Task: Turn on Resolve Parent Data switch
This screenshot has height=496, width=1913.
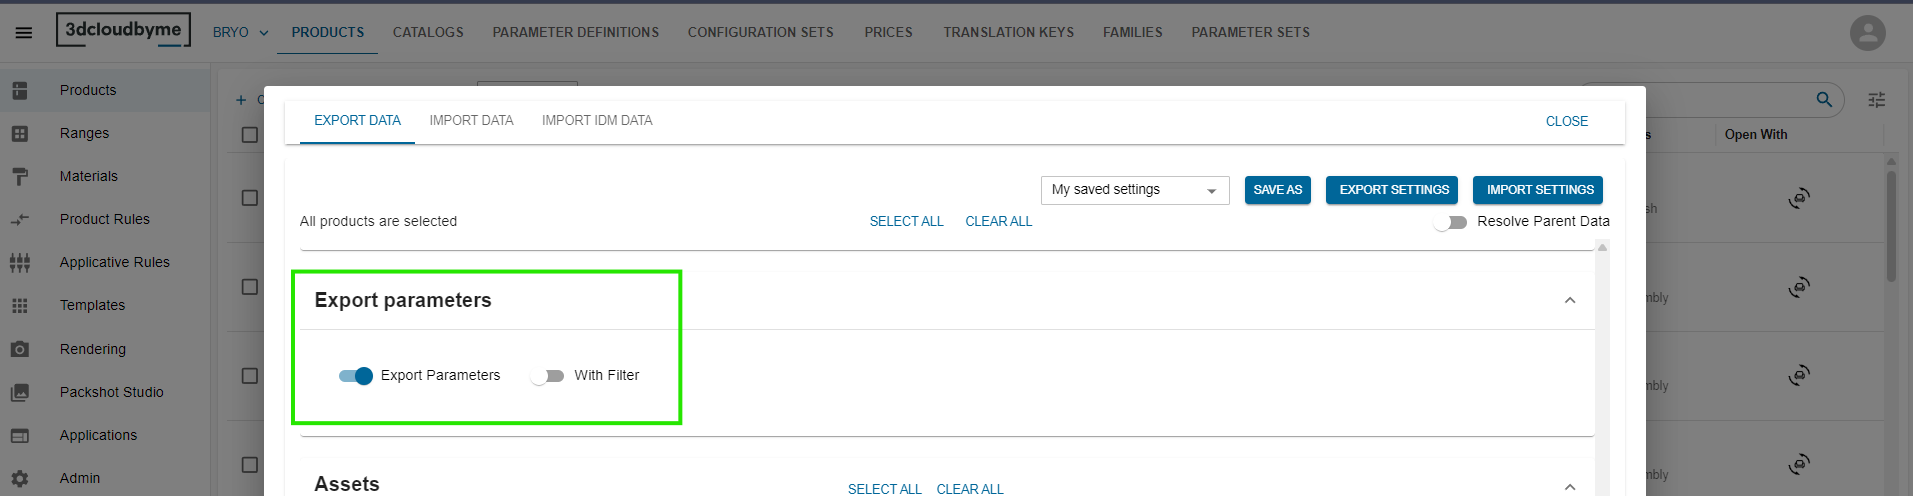Action: 1449,222
